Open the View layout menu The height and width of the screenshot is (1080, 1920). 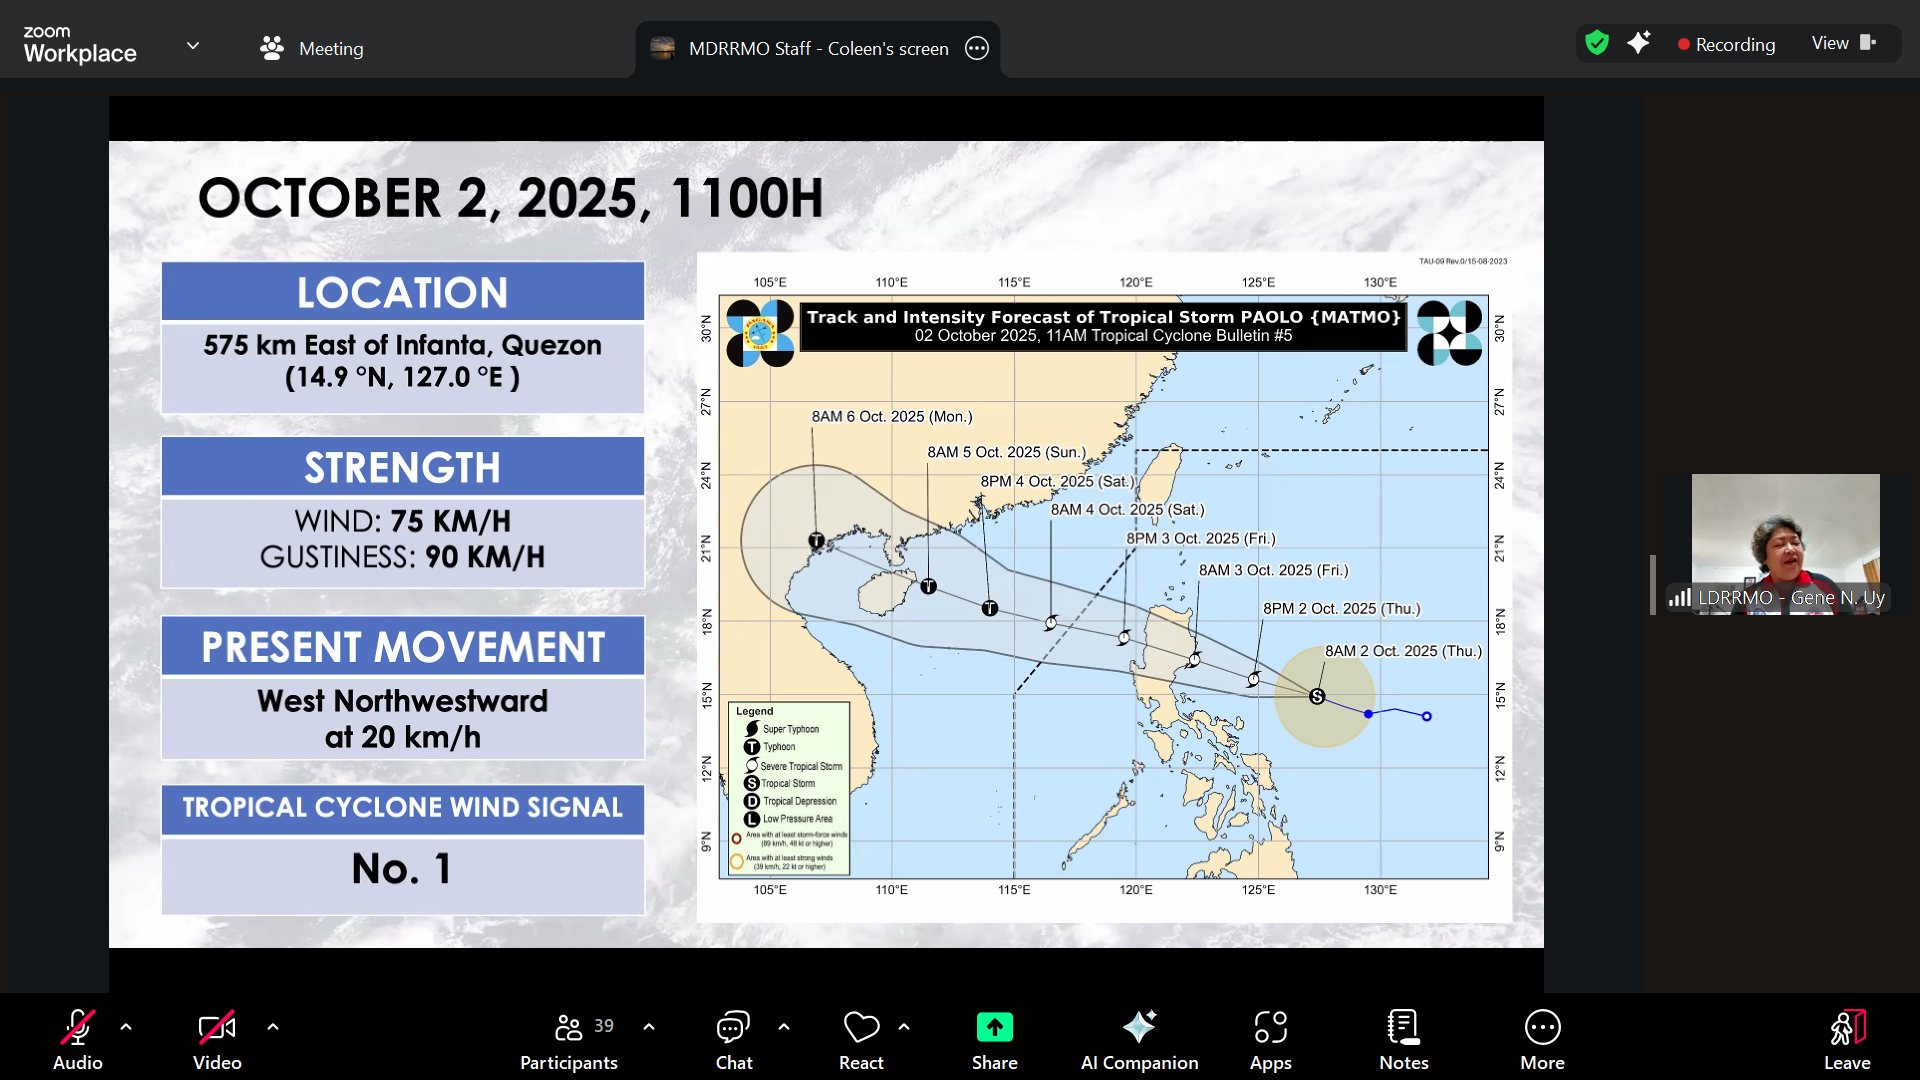coord(1843,43)
